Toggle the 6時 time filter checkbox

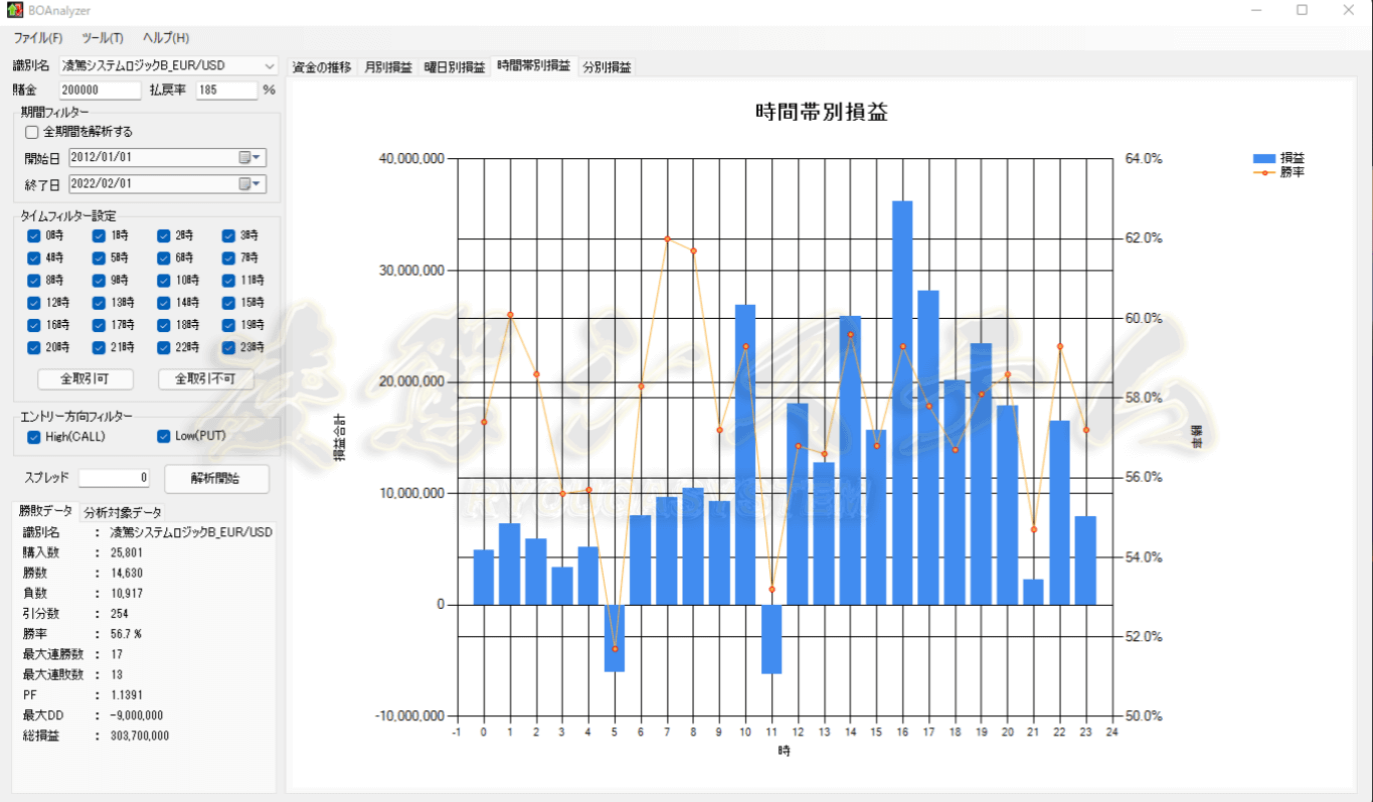[x=164, y=258]
